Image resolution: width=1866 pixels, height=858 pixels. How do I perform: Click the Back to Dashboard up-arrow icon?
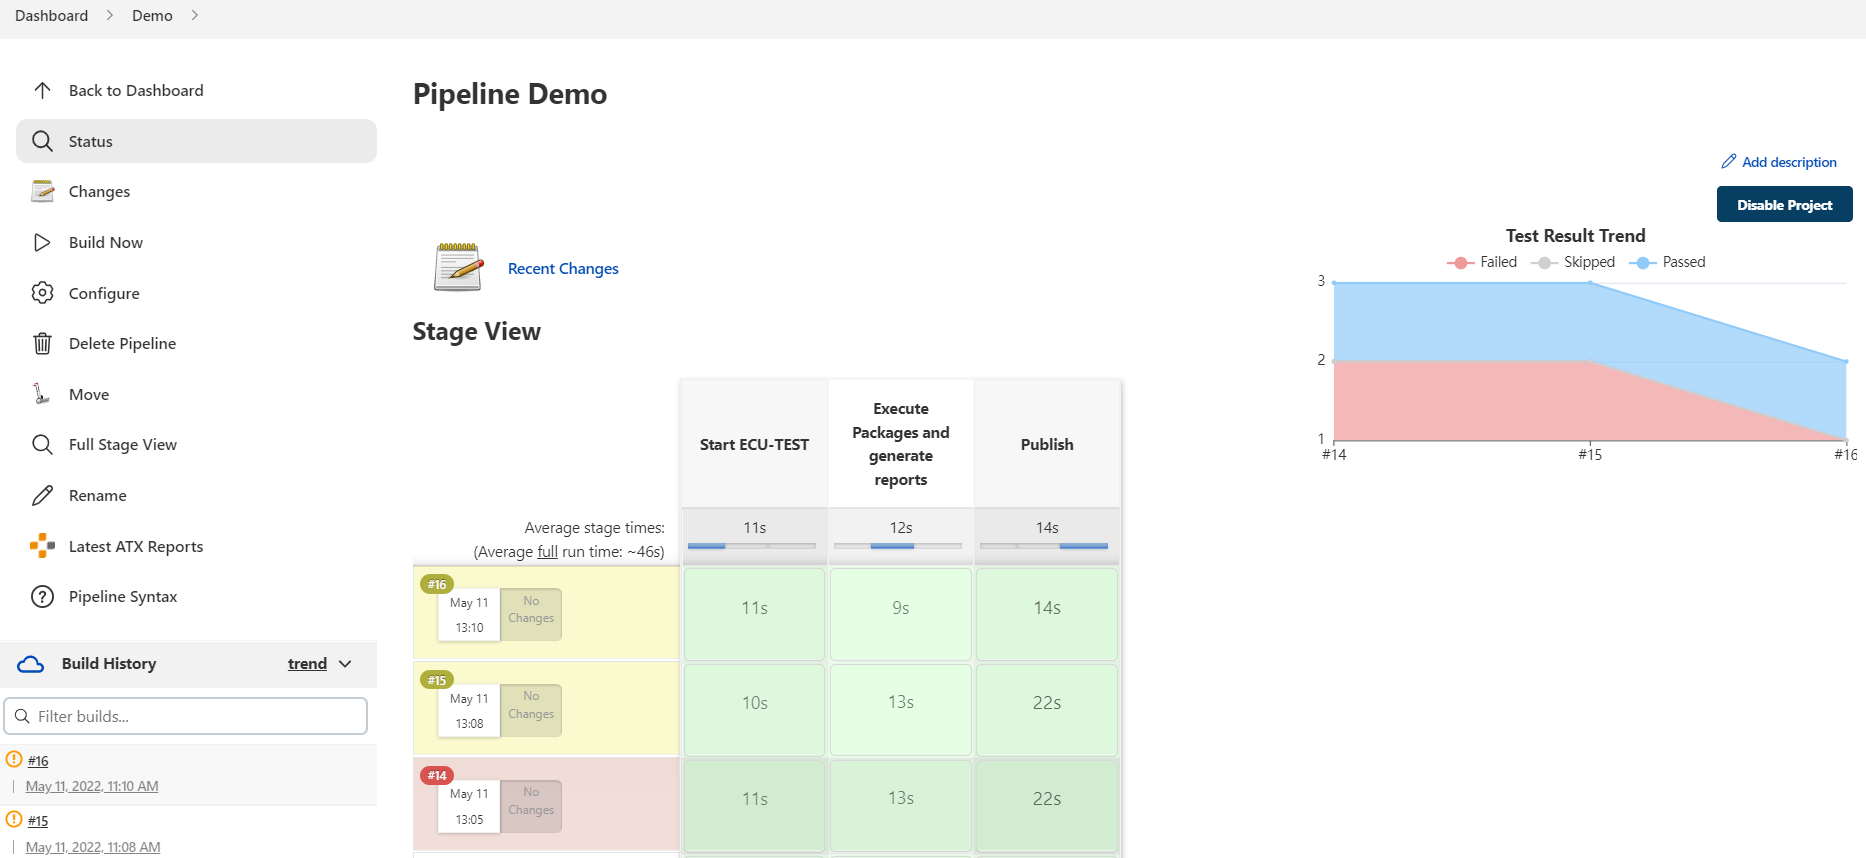(42, 90)
